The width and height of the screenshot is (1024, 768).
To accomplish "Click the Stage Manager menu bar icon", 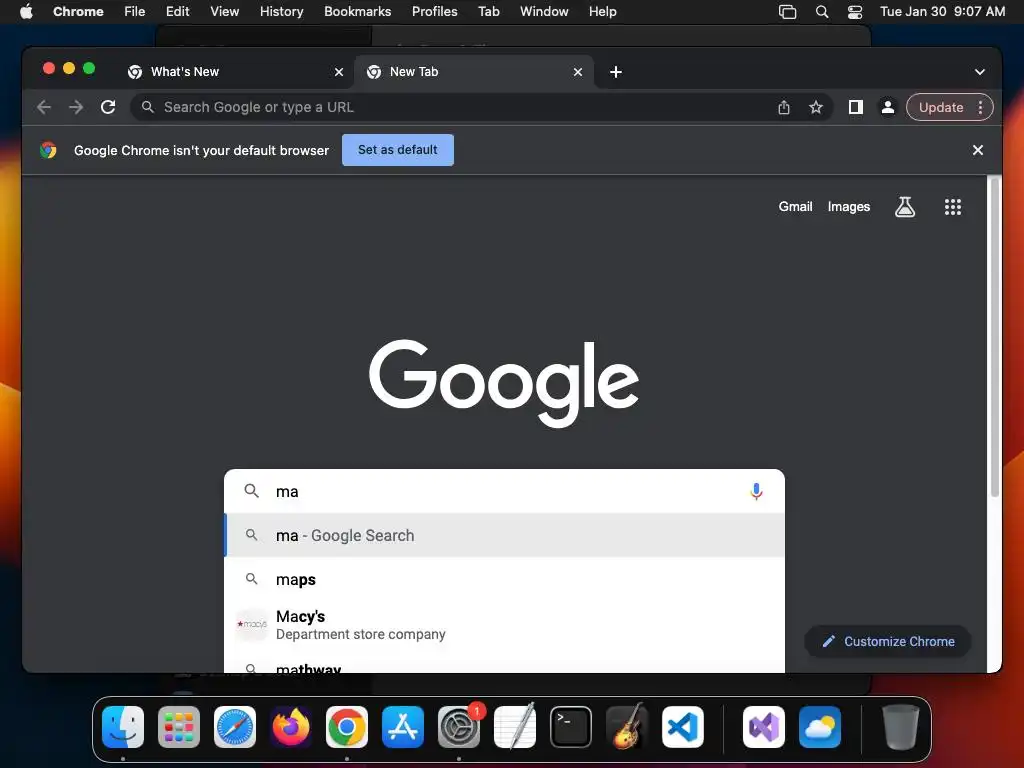I will [x=788, y=12].
